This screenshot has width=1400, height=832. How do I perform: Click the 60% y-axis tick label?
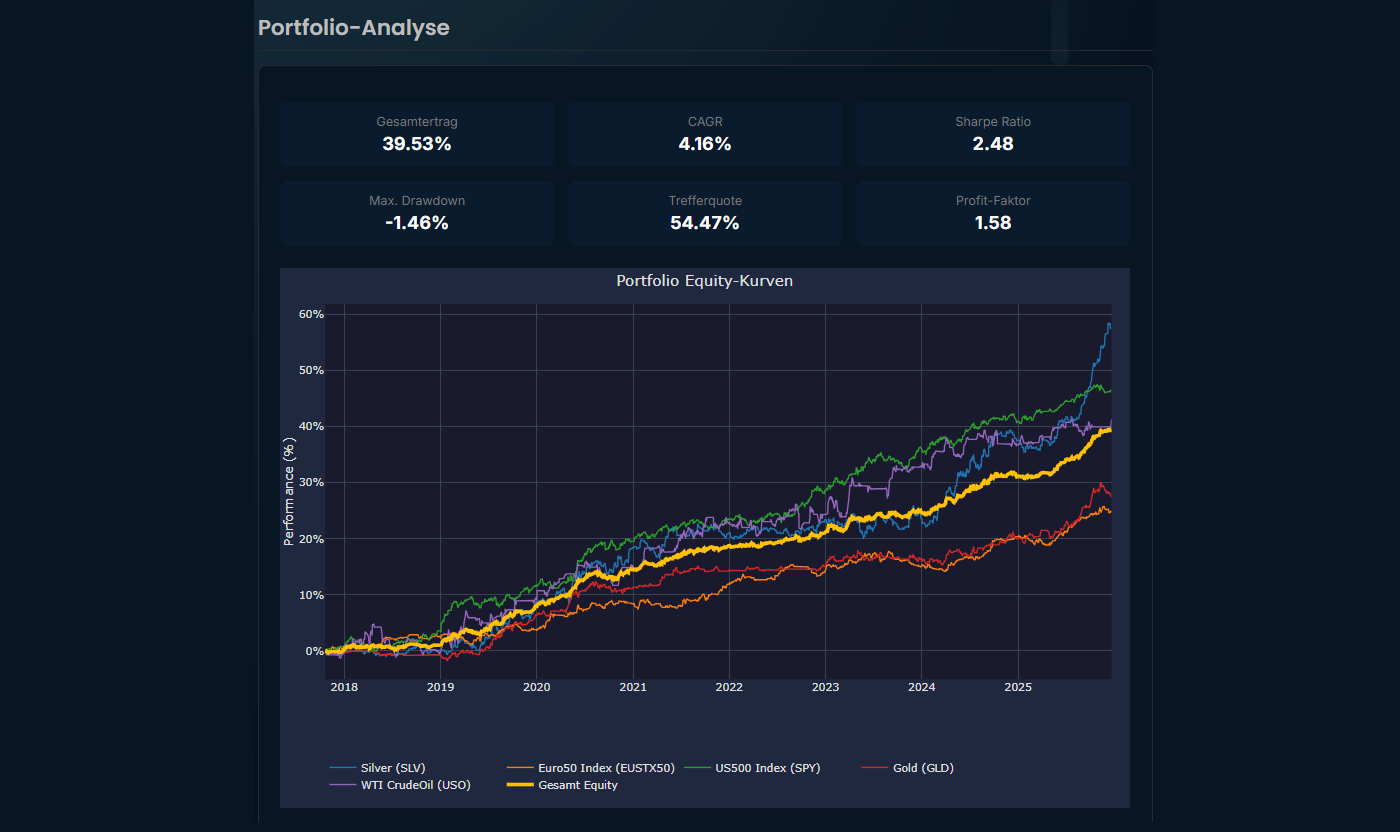(311, 314)
